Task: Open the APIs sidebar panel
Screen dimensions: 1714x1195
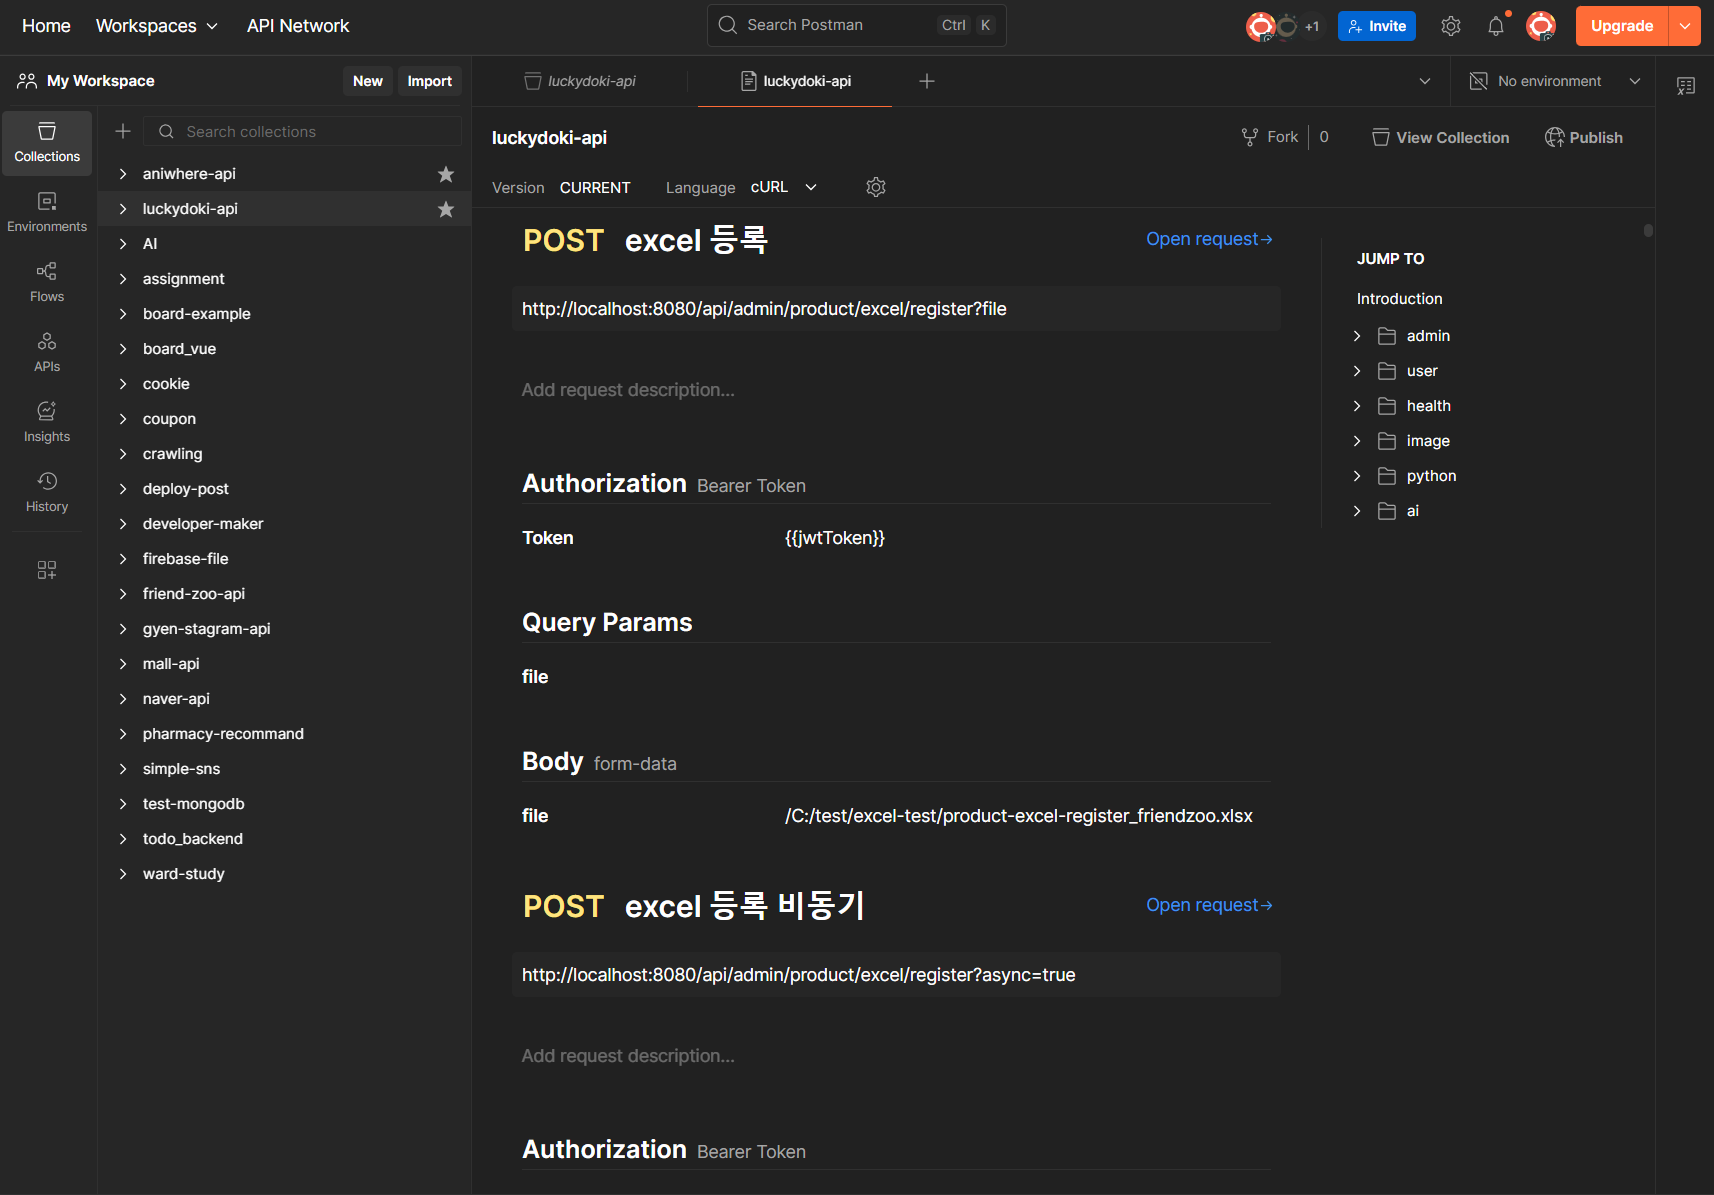Action: pos(47,353)
